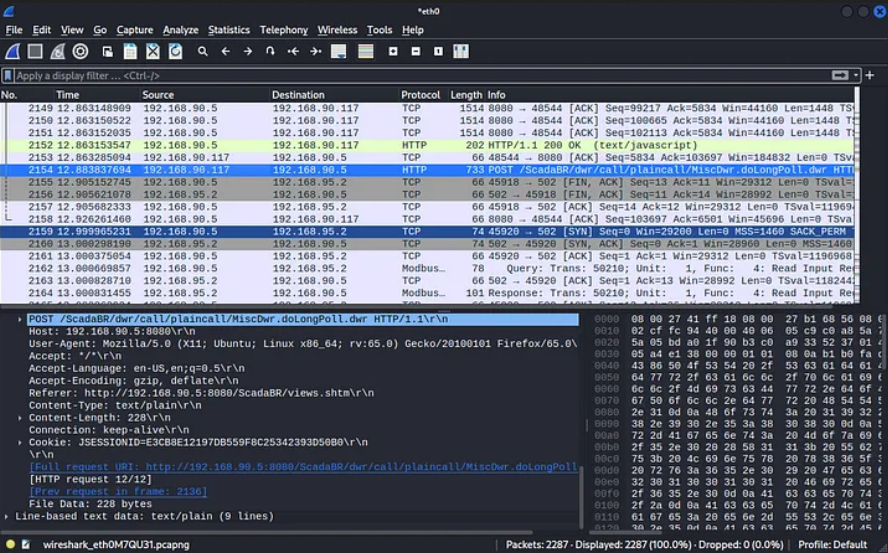Toggle auto-scroll to last packet
This screenshot has width=888, height=553.
[338, 51]
